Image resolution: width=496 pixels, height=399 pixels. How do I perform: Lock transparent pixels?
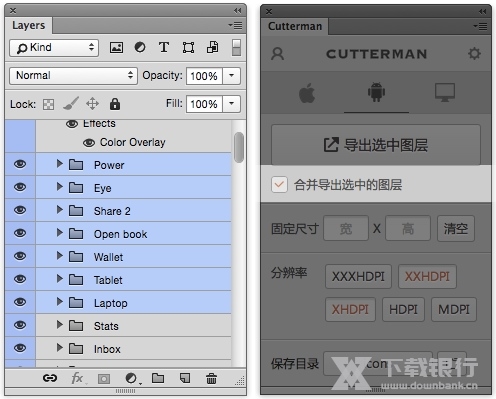tap(49, 104)
